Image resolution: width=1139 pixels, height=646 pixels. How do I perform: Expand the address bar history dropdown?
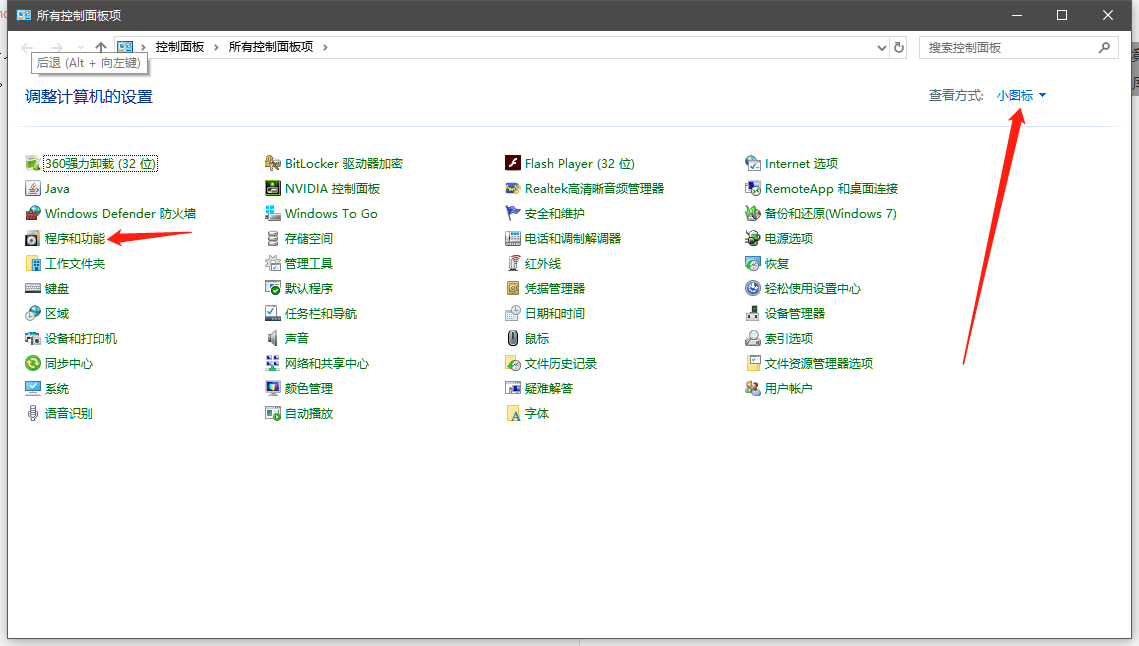pos(881,48)
